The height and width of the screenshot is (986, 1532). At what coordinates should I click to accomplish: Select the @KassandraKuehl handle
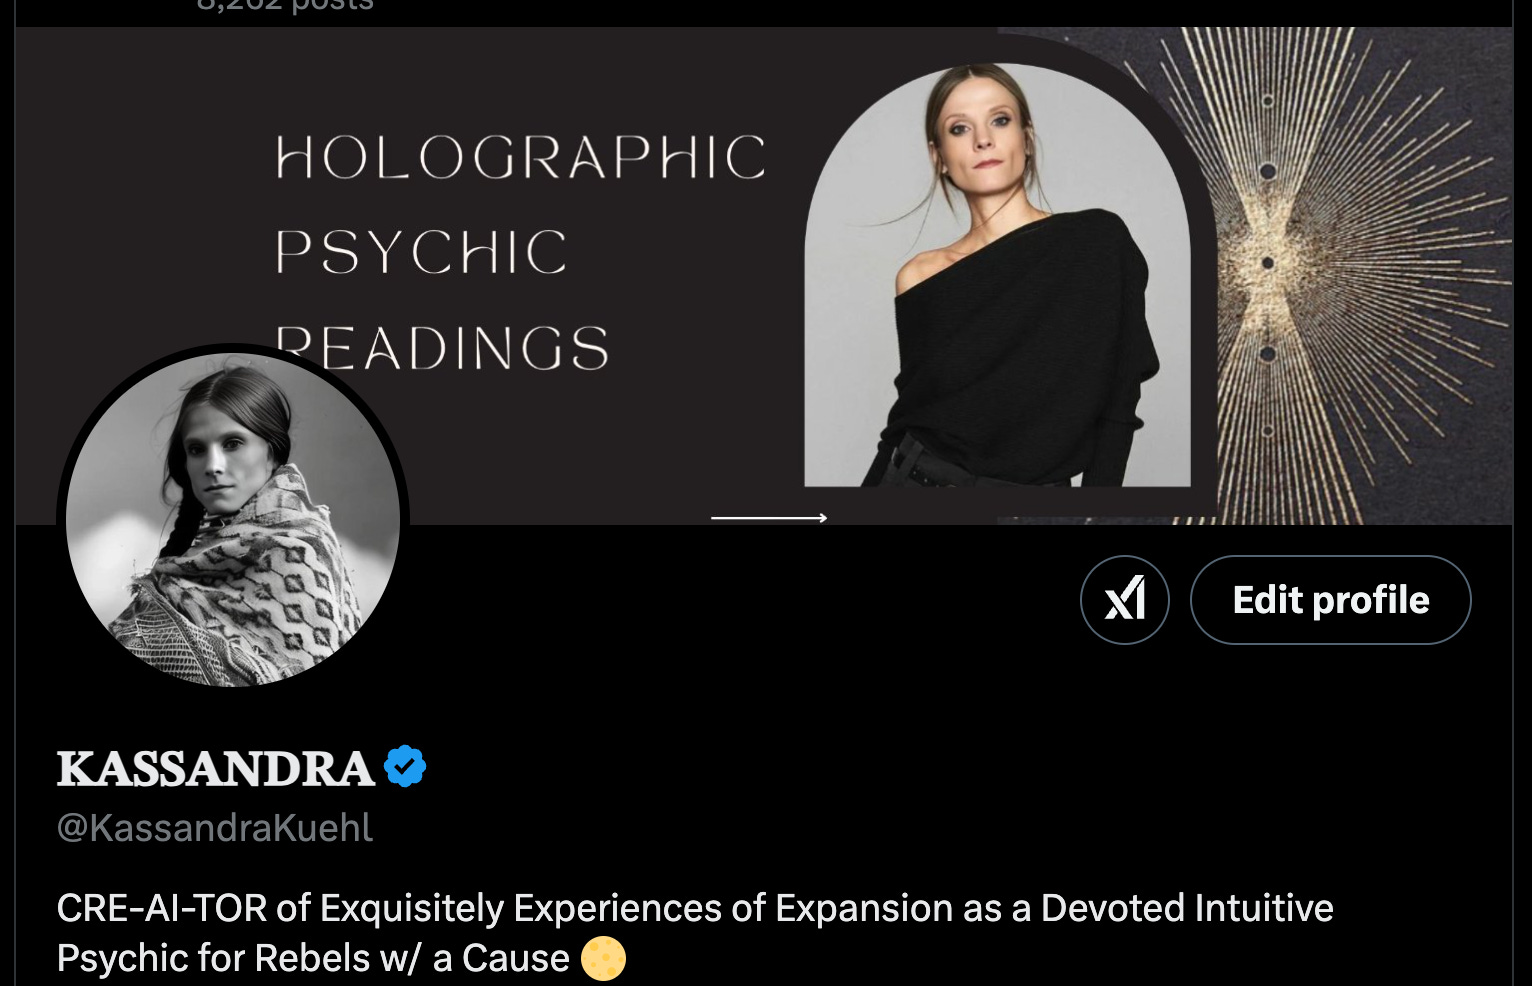[x=215, y=828]
